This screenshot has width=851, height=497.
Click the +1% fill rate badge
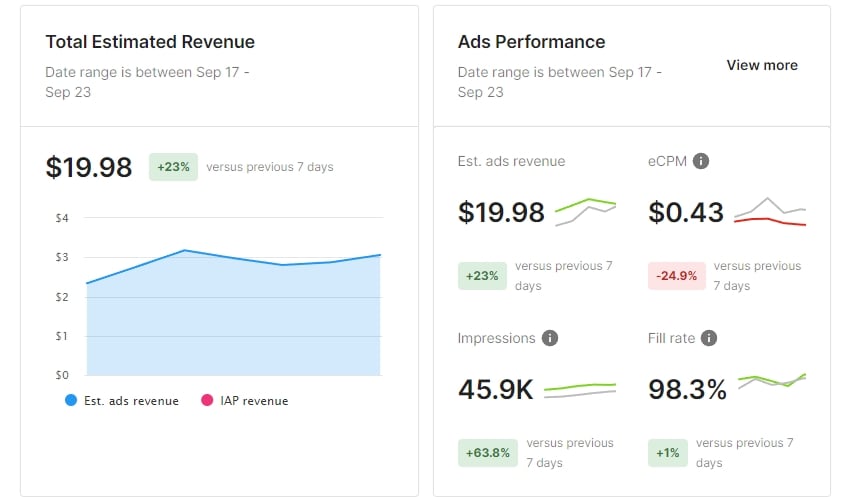click(668, 453)
